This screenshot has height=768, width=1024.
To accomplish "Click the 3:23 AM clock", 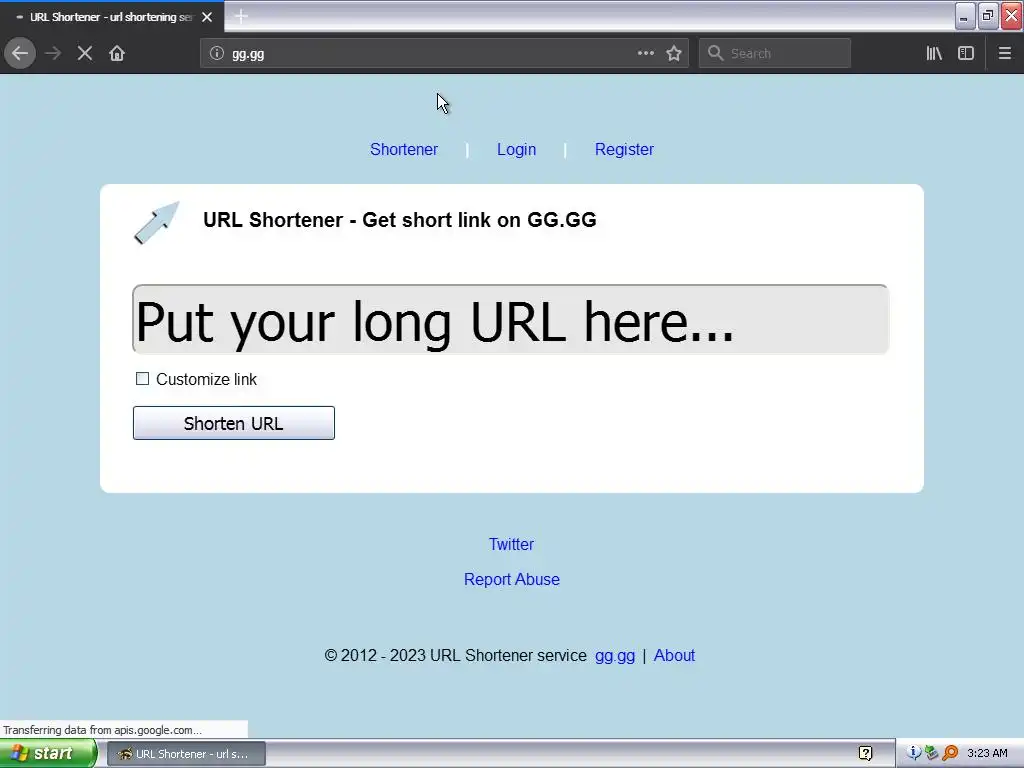I will coord(987,754).
